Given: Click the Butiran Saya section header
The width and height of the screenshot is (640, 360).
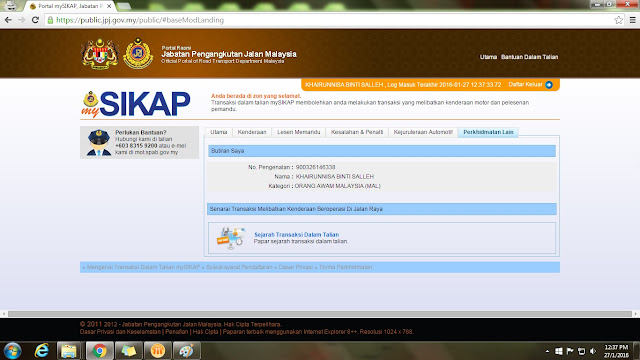Looking at the screenshot, I should 382,151.
